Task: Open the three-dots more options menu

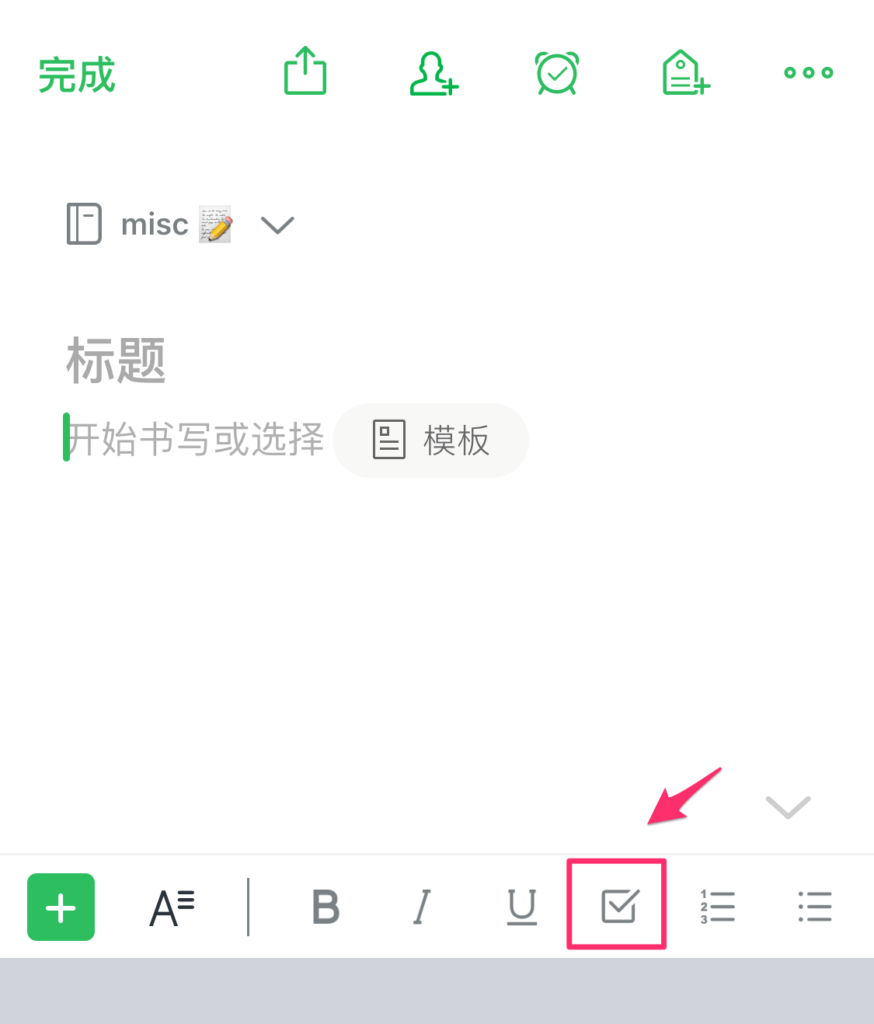Action: pos(809,72)
